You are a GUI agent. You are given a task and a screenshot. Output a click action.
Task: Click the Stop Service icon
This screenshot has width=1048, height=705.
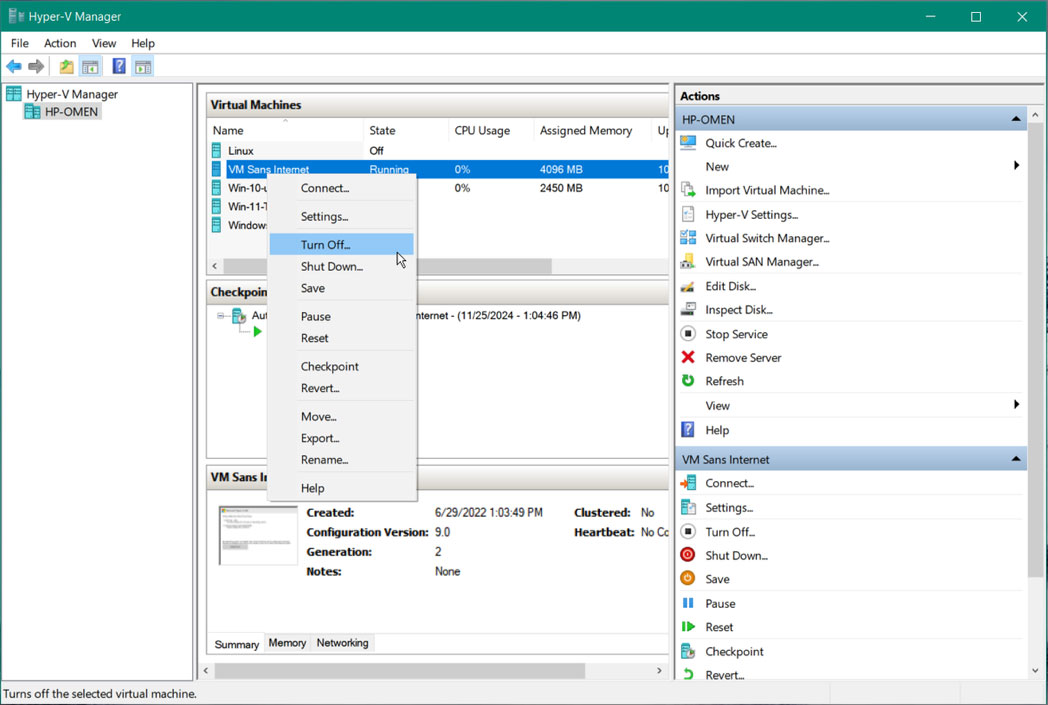click(688, 333)
